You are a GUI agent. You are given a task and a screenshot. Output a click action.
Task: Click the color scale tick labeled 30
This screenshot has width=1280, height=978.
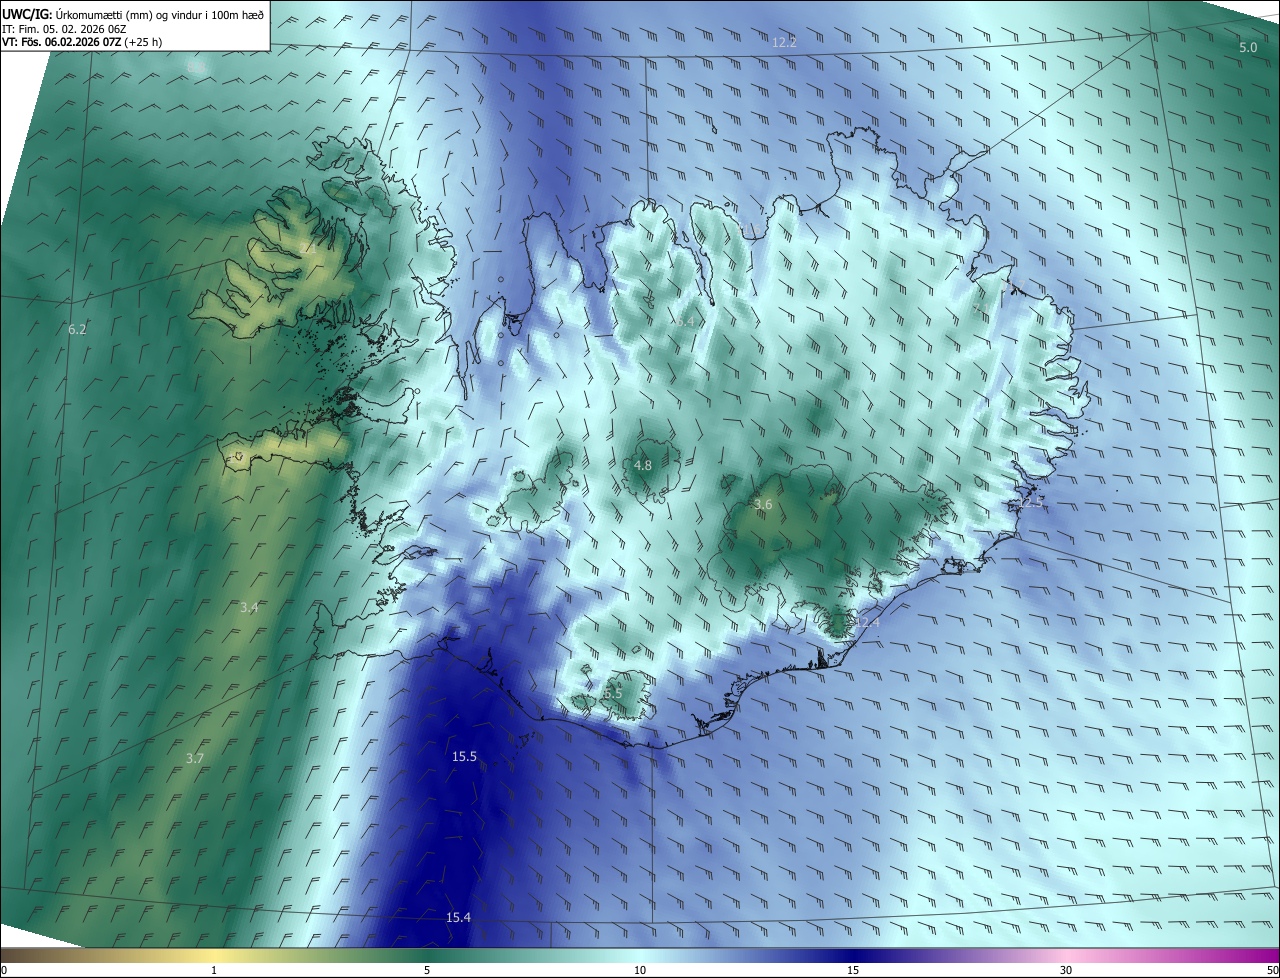pyautogui.click(x=1066, y=971)
